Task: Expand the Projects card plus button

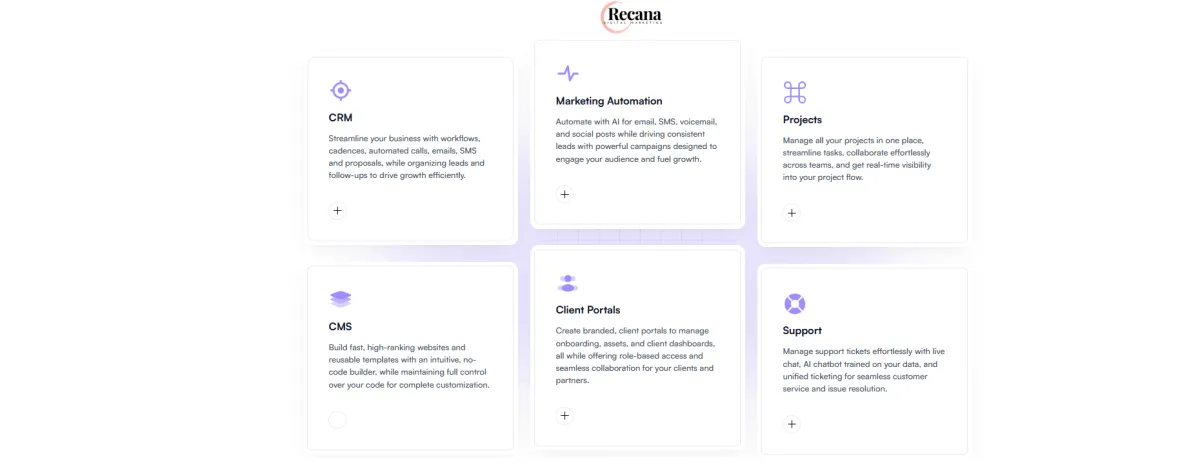Action: click(792, 213)
